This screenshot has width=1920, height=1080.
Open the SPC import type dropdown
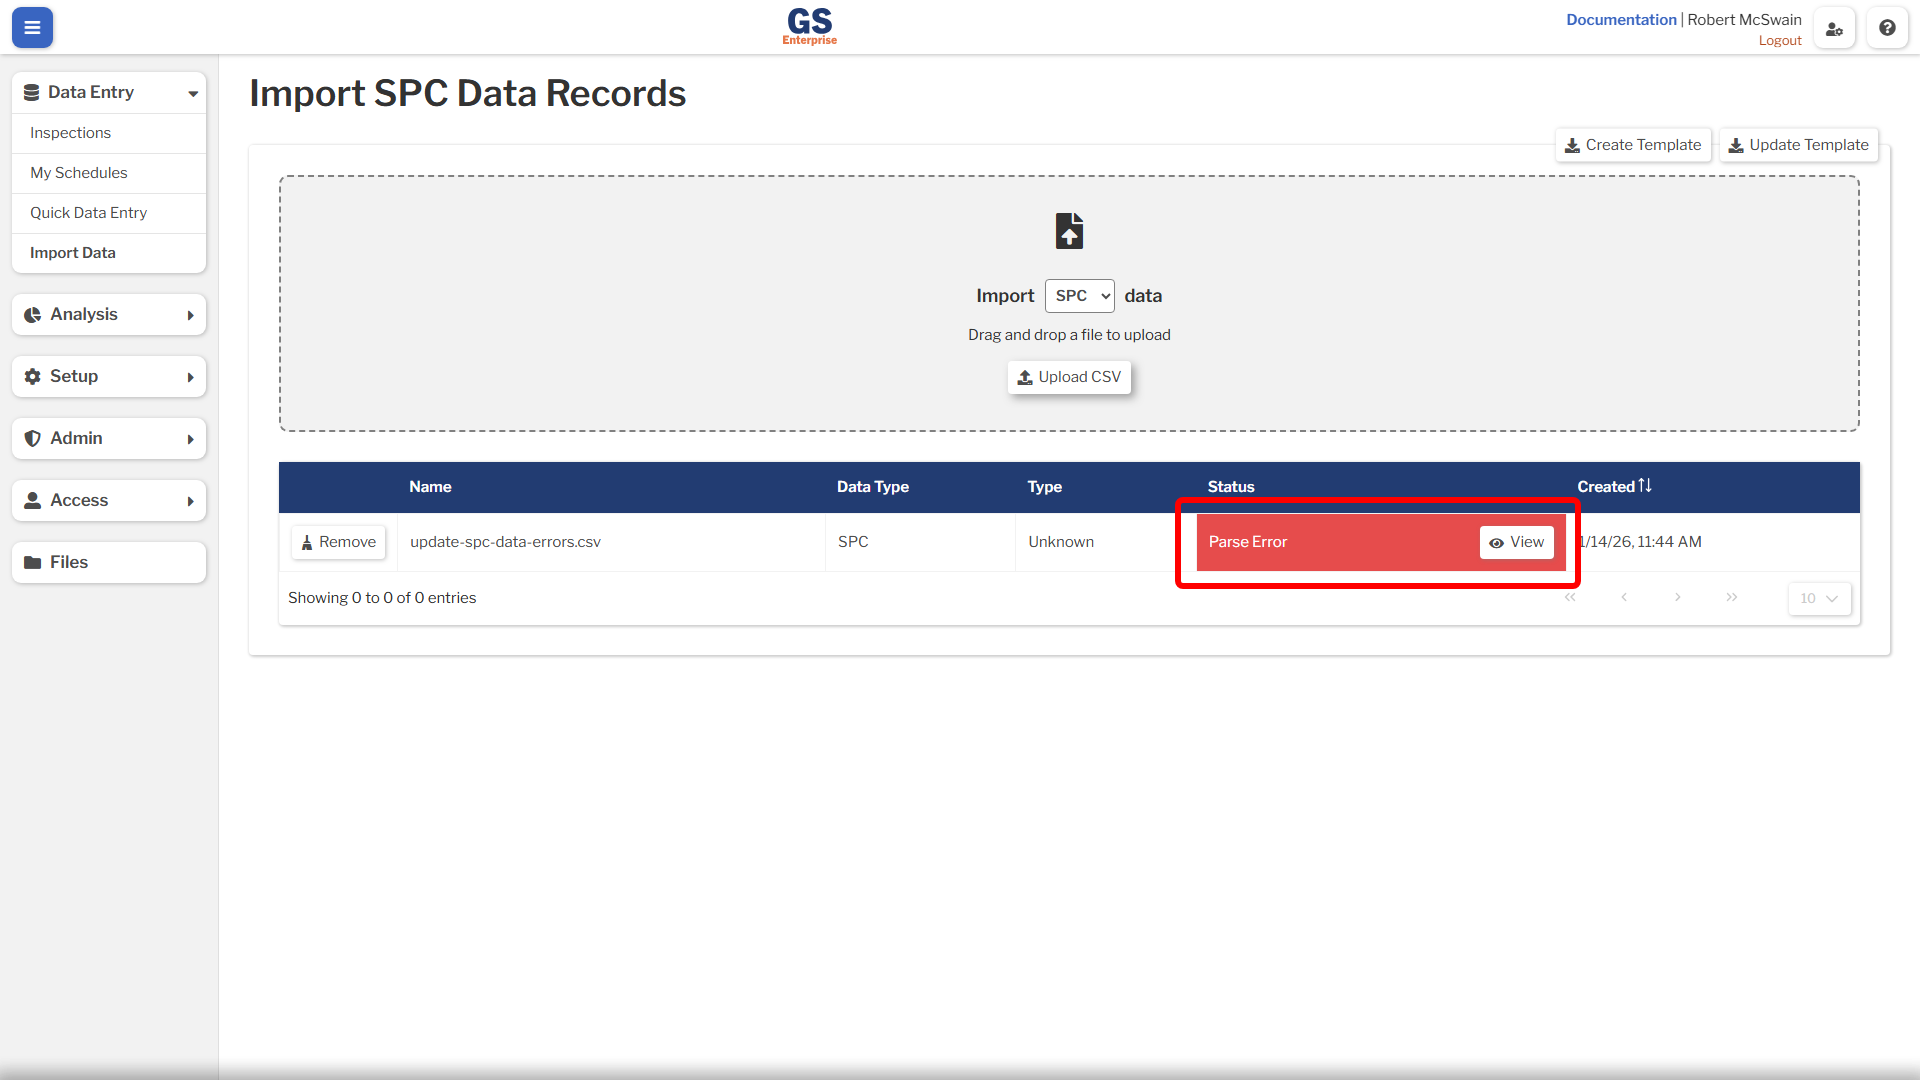1079,296
